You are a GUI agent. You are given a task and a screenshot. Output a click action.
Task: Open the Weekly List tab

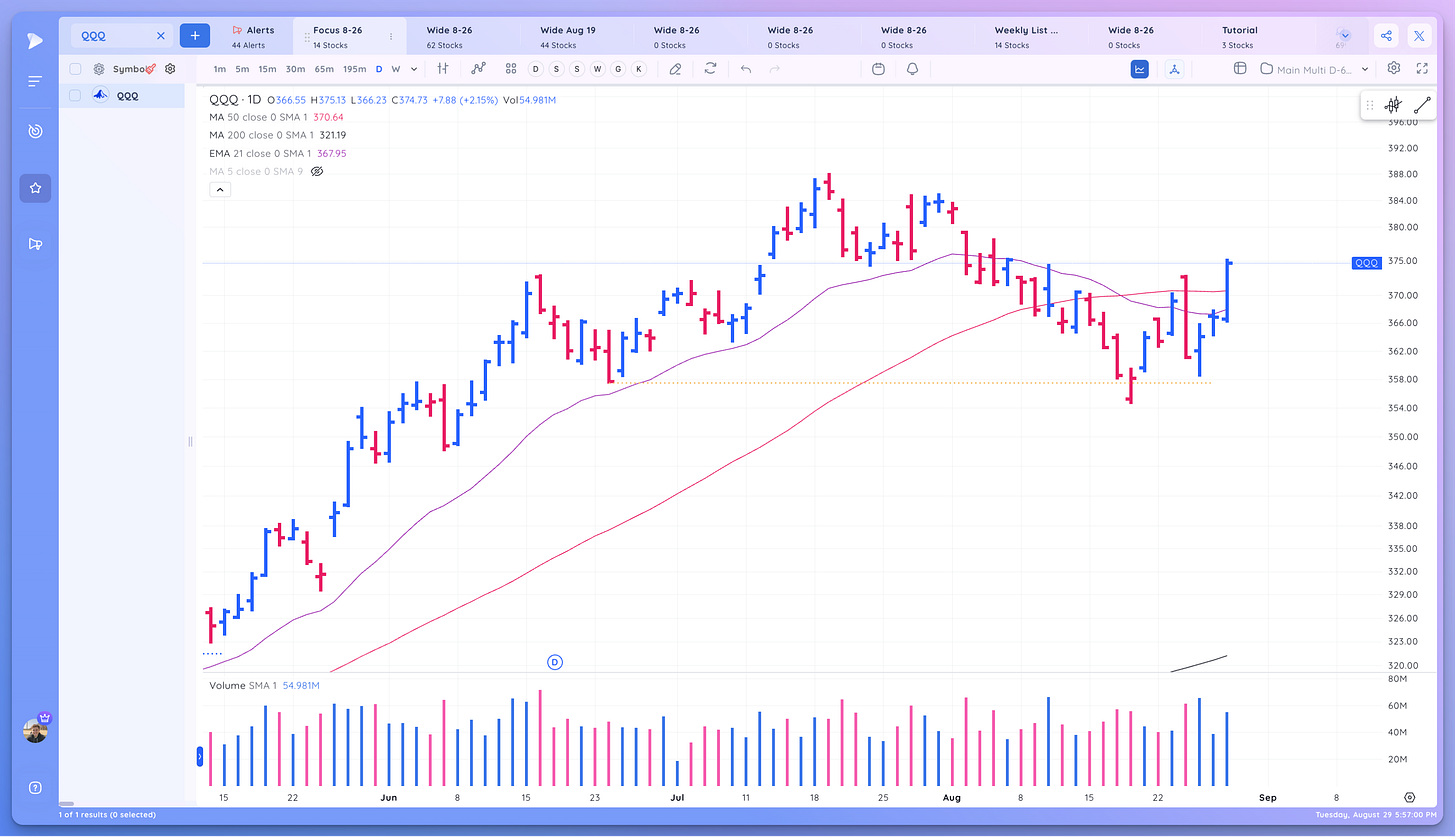point(1024,37)
